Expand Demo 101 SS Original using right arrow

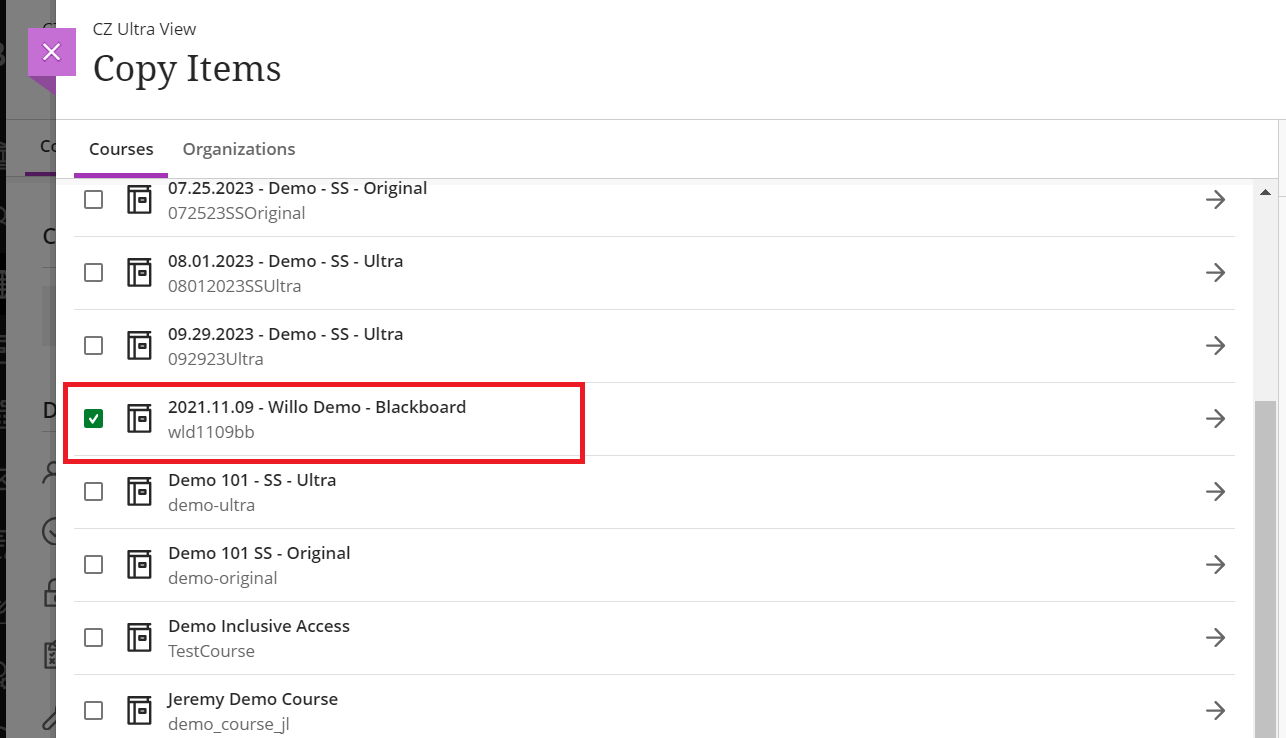coord(1215,564)
